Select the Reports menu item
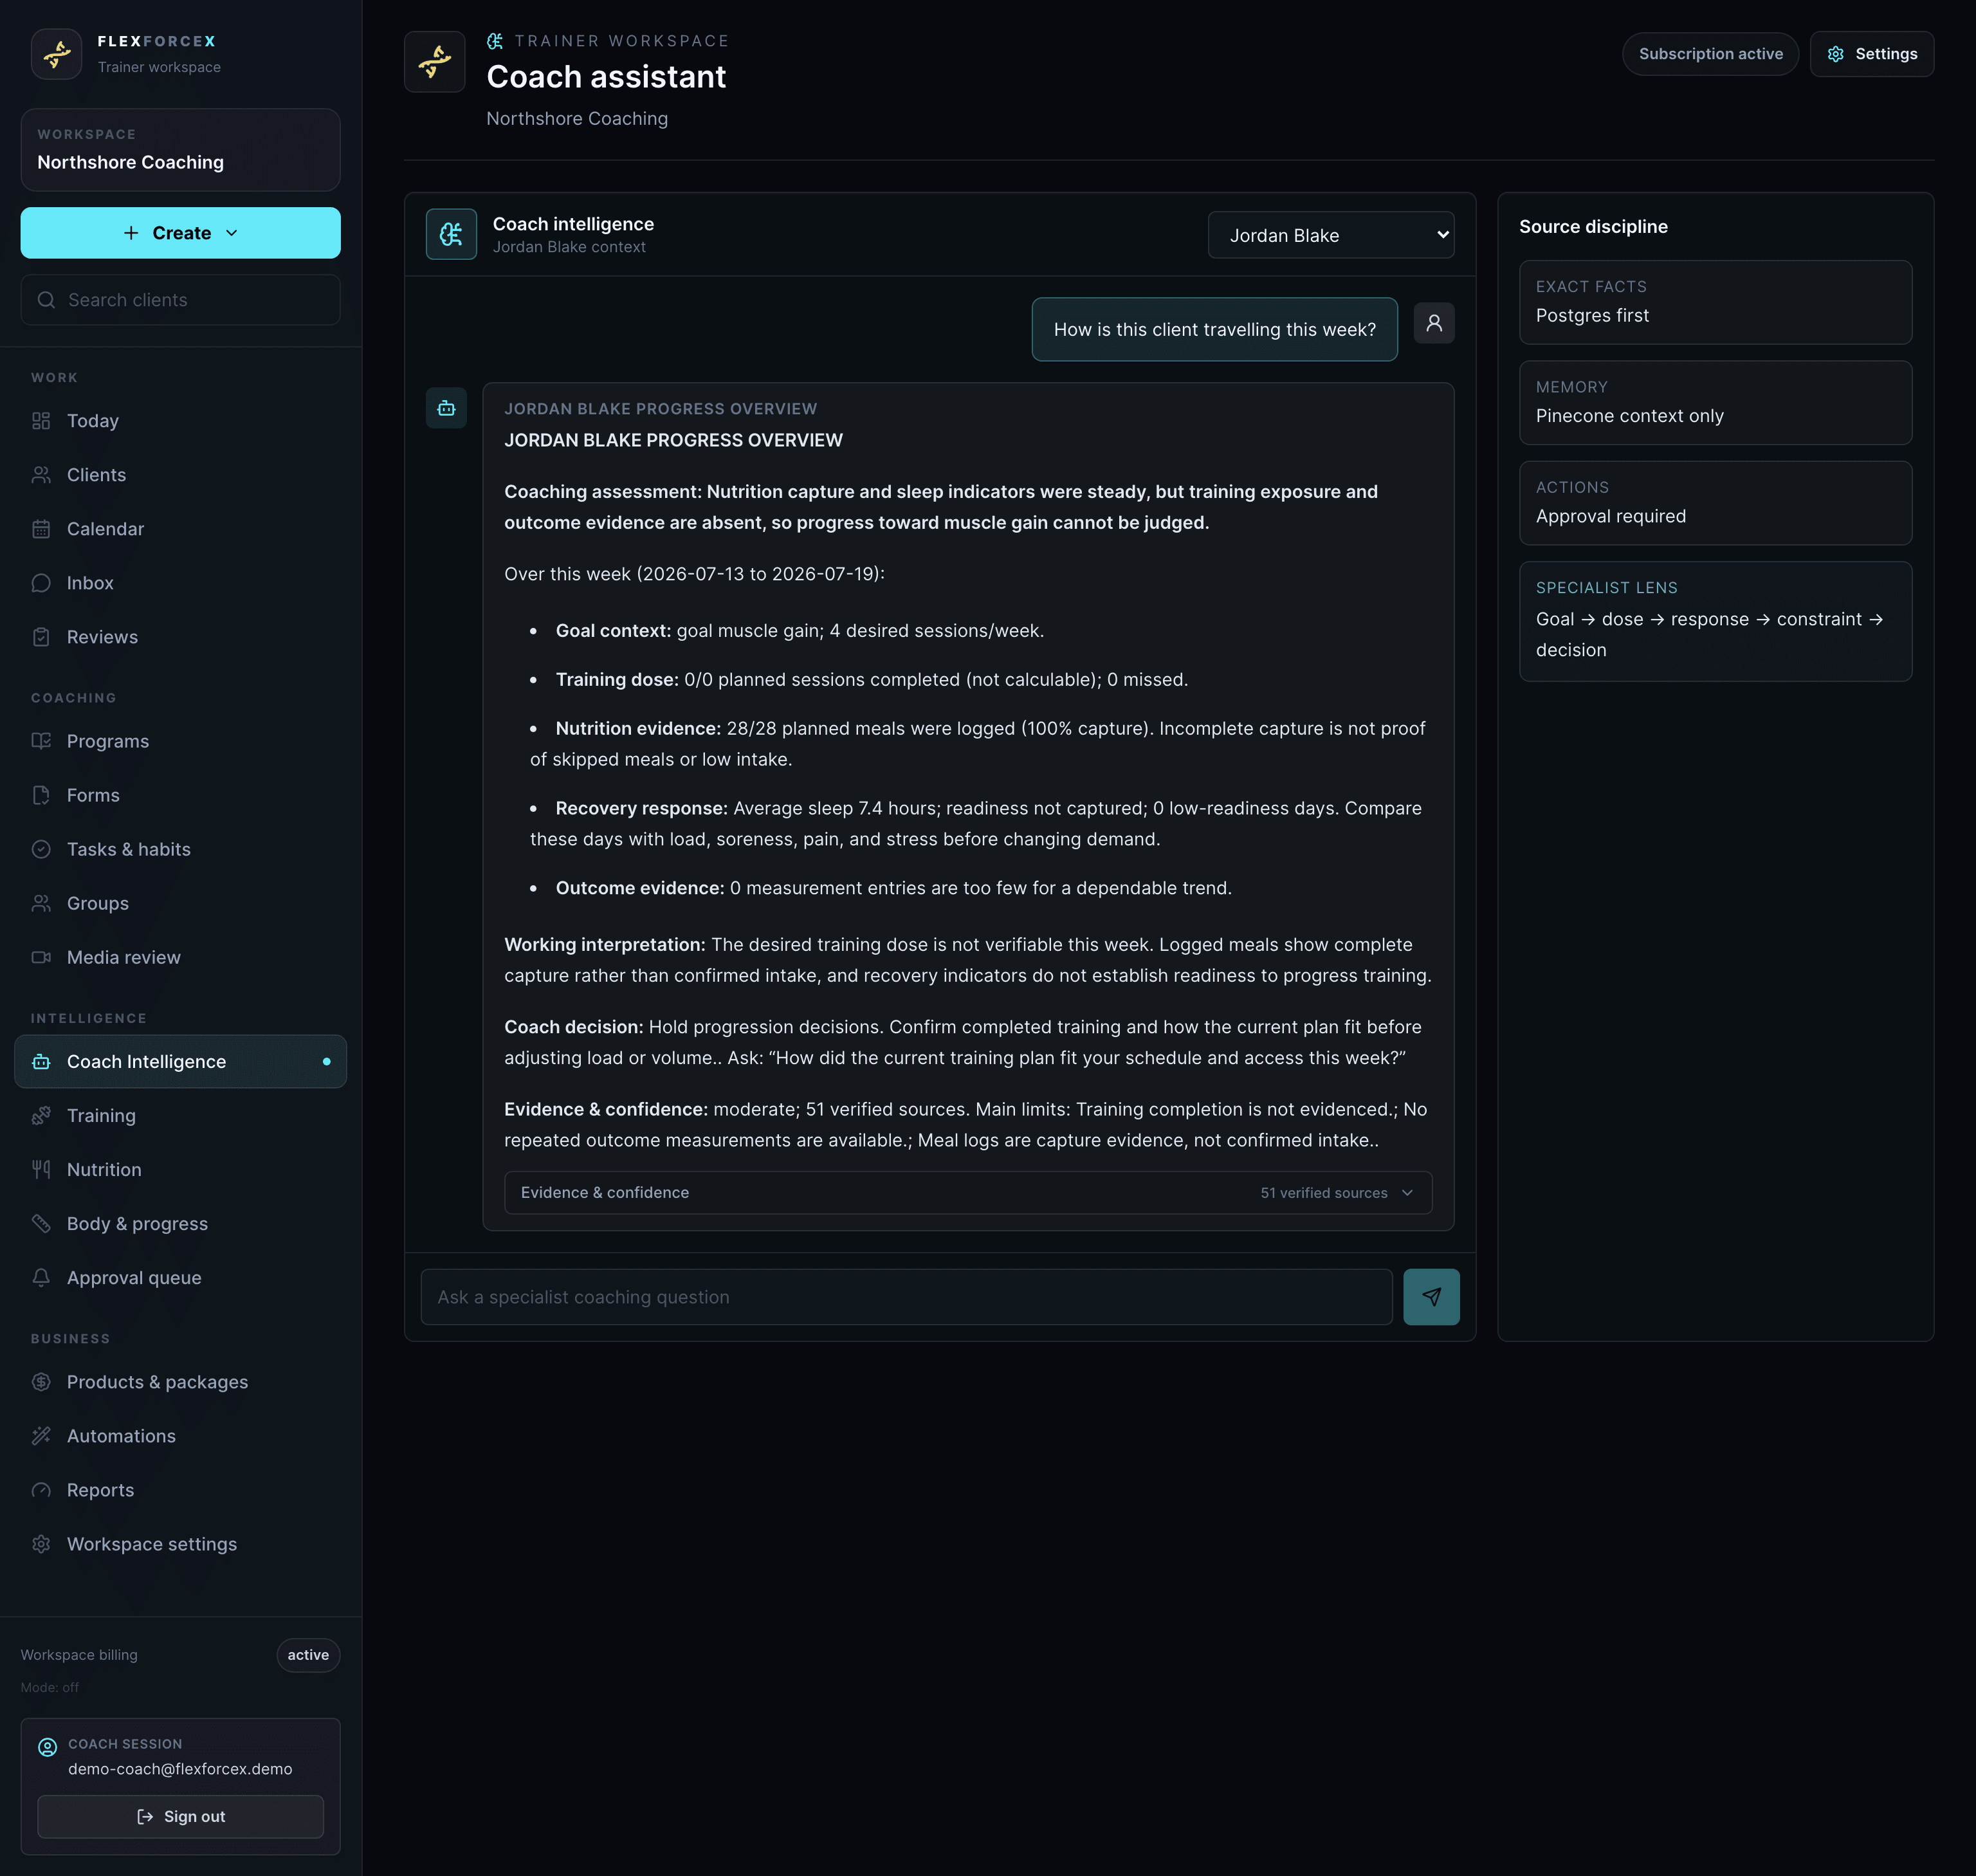This screenshot has width=1976, height=1876. pyautogui.click(x=180, y=1490)
